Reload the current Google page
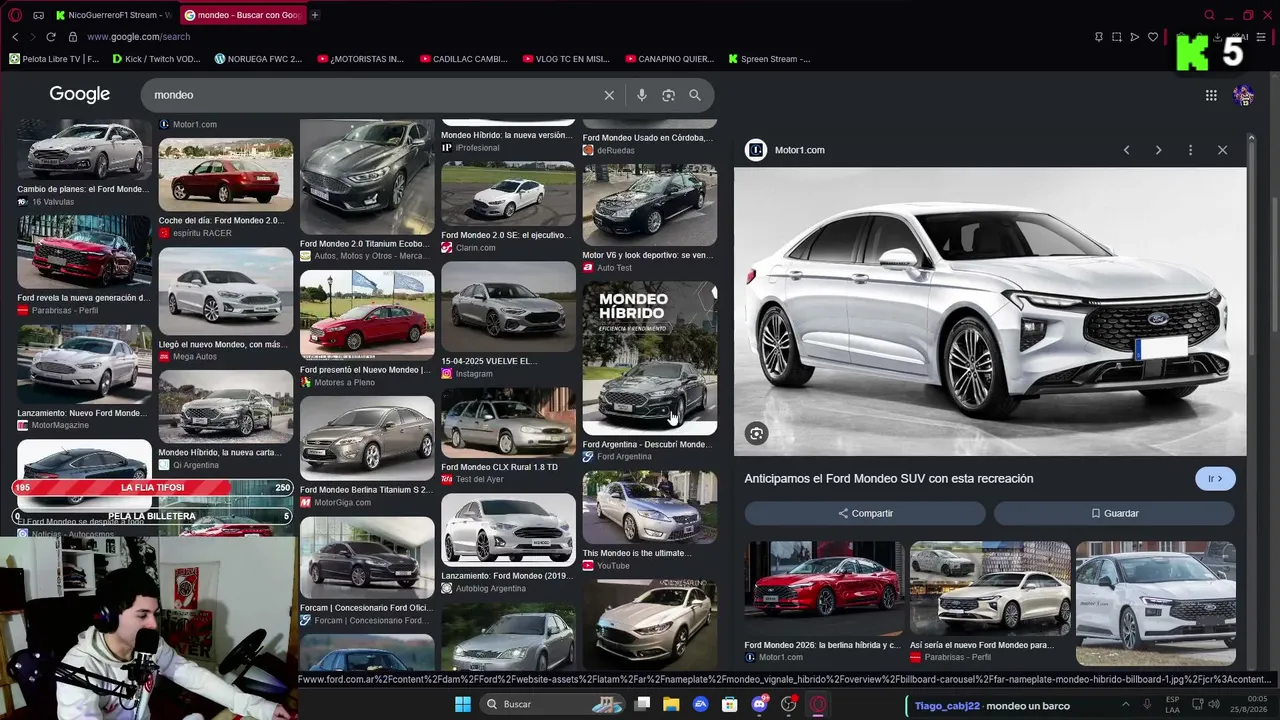The image size is (1280, 720). [51, 37]
